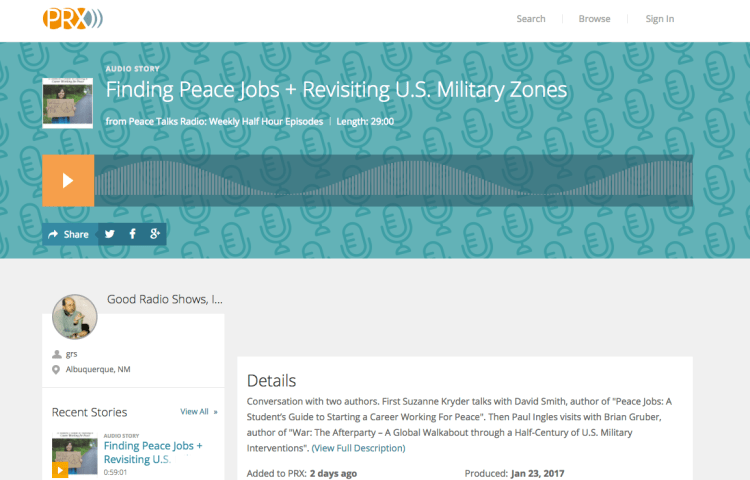The width and height of the screenshot is (750, 480).
Task: Seek within the audio waveform
Action: [392, 181]
